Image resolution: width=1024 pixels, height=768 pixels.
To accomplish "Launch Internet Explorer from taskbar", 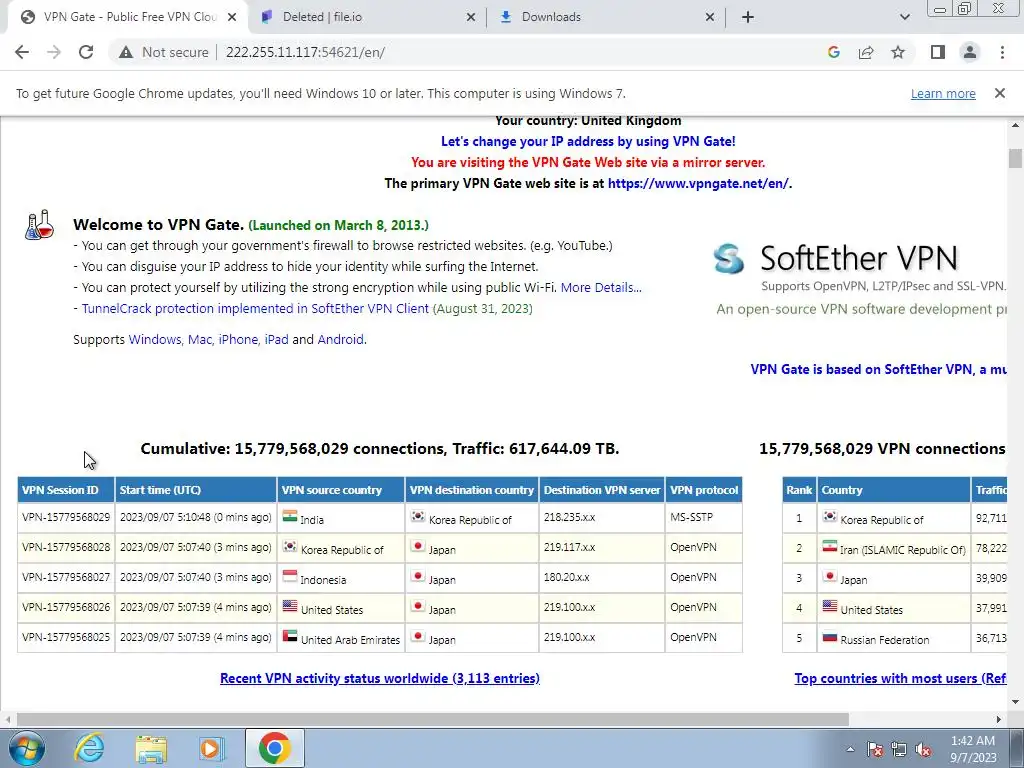I will tap(89, 748).
